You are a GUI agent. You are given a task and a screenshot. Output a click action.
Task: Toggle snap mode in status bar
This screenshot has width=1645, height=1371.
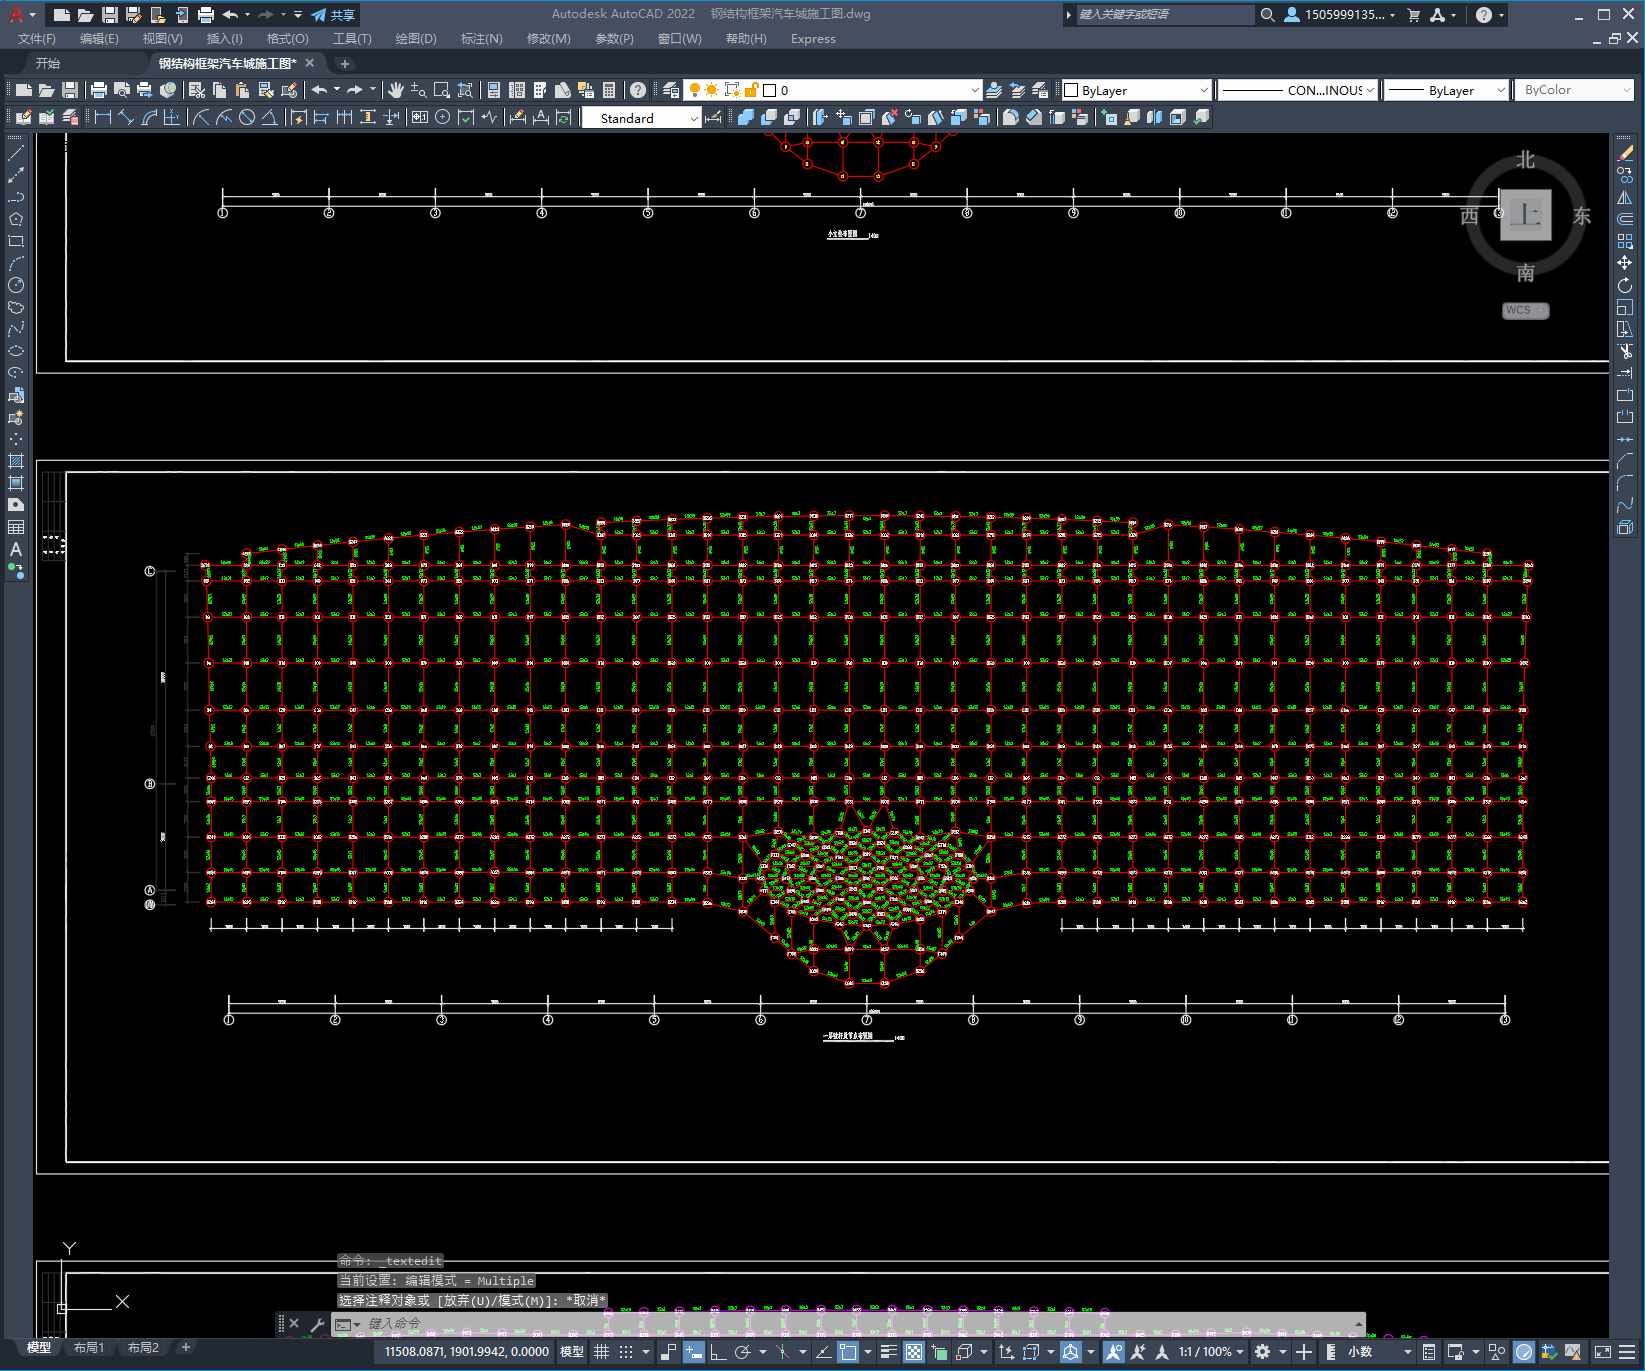coord(626,1352)
